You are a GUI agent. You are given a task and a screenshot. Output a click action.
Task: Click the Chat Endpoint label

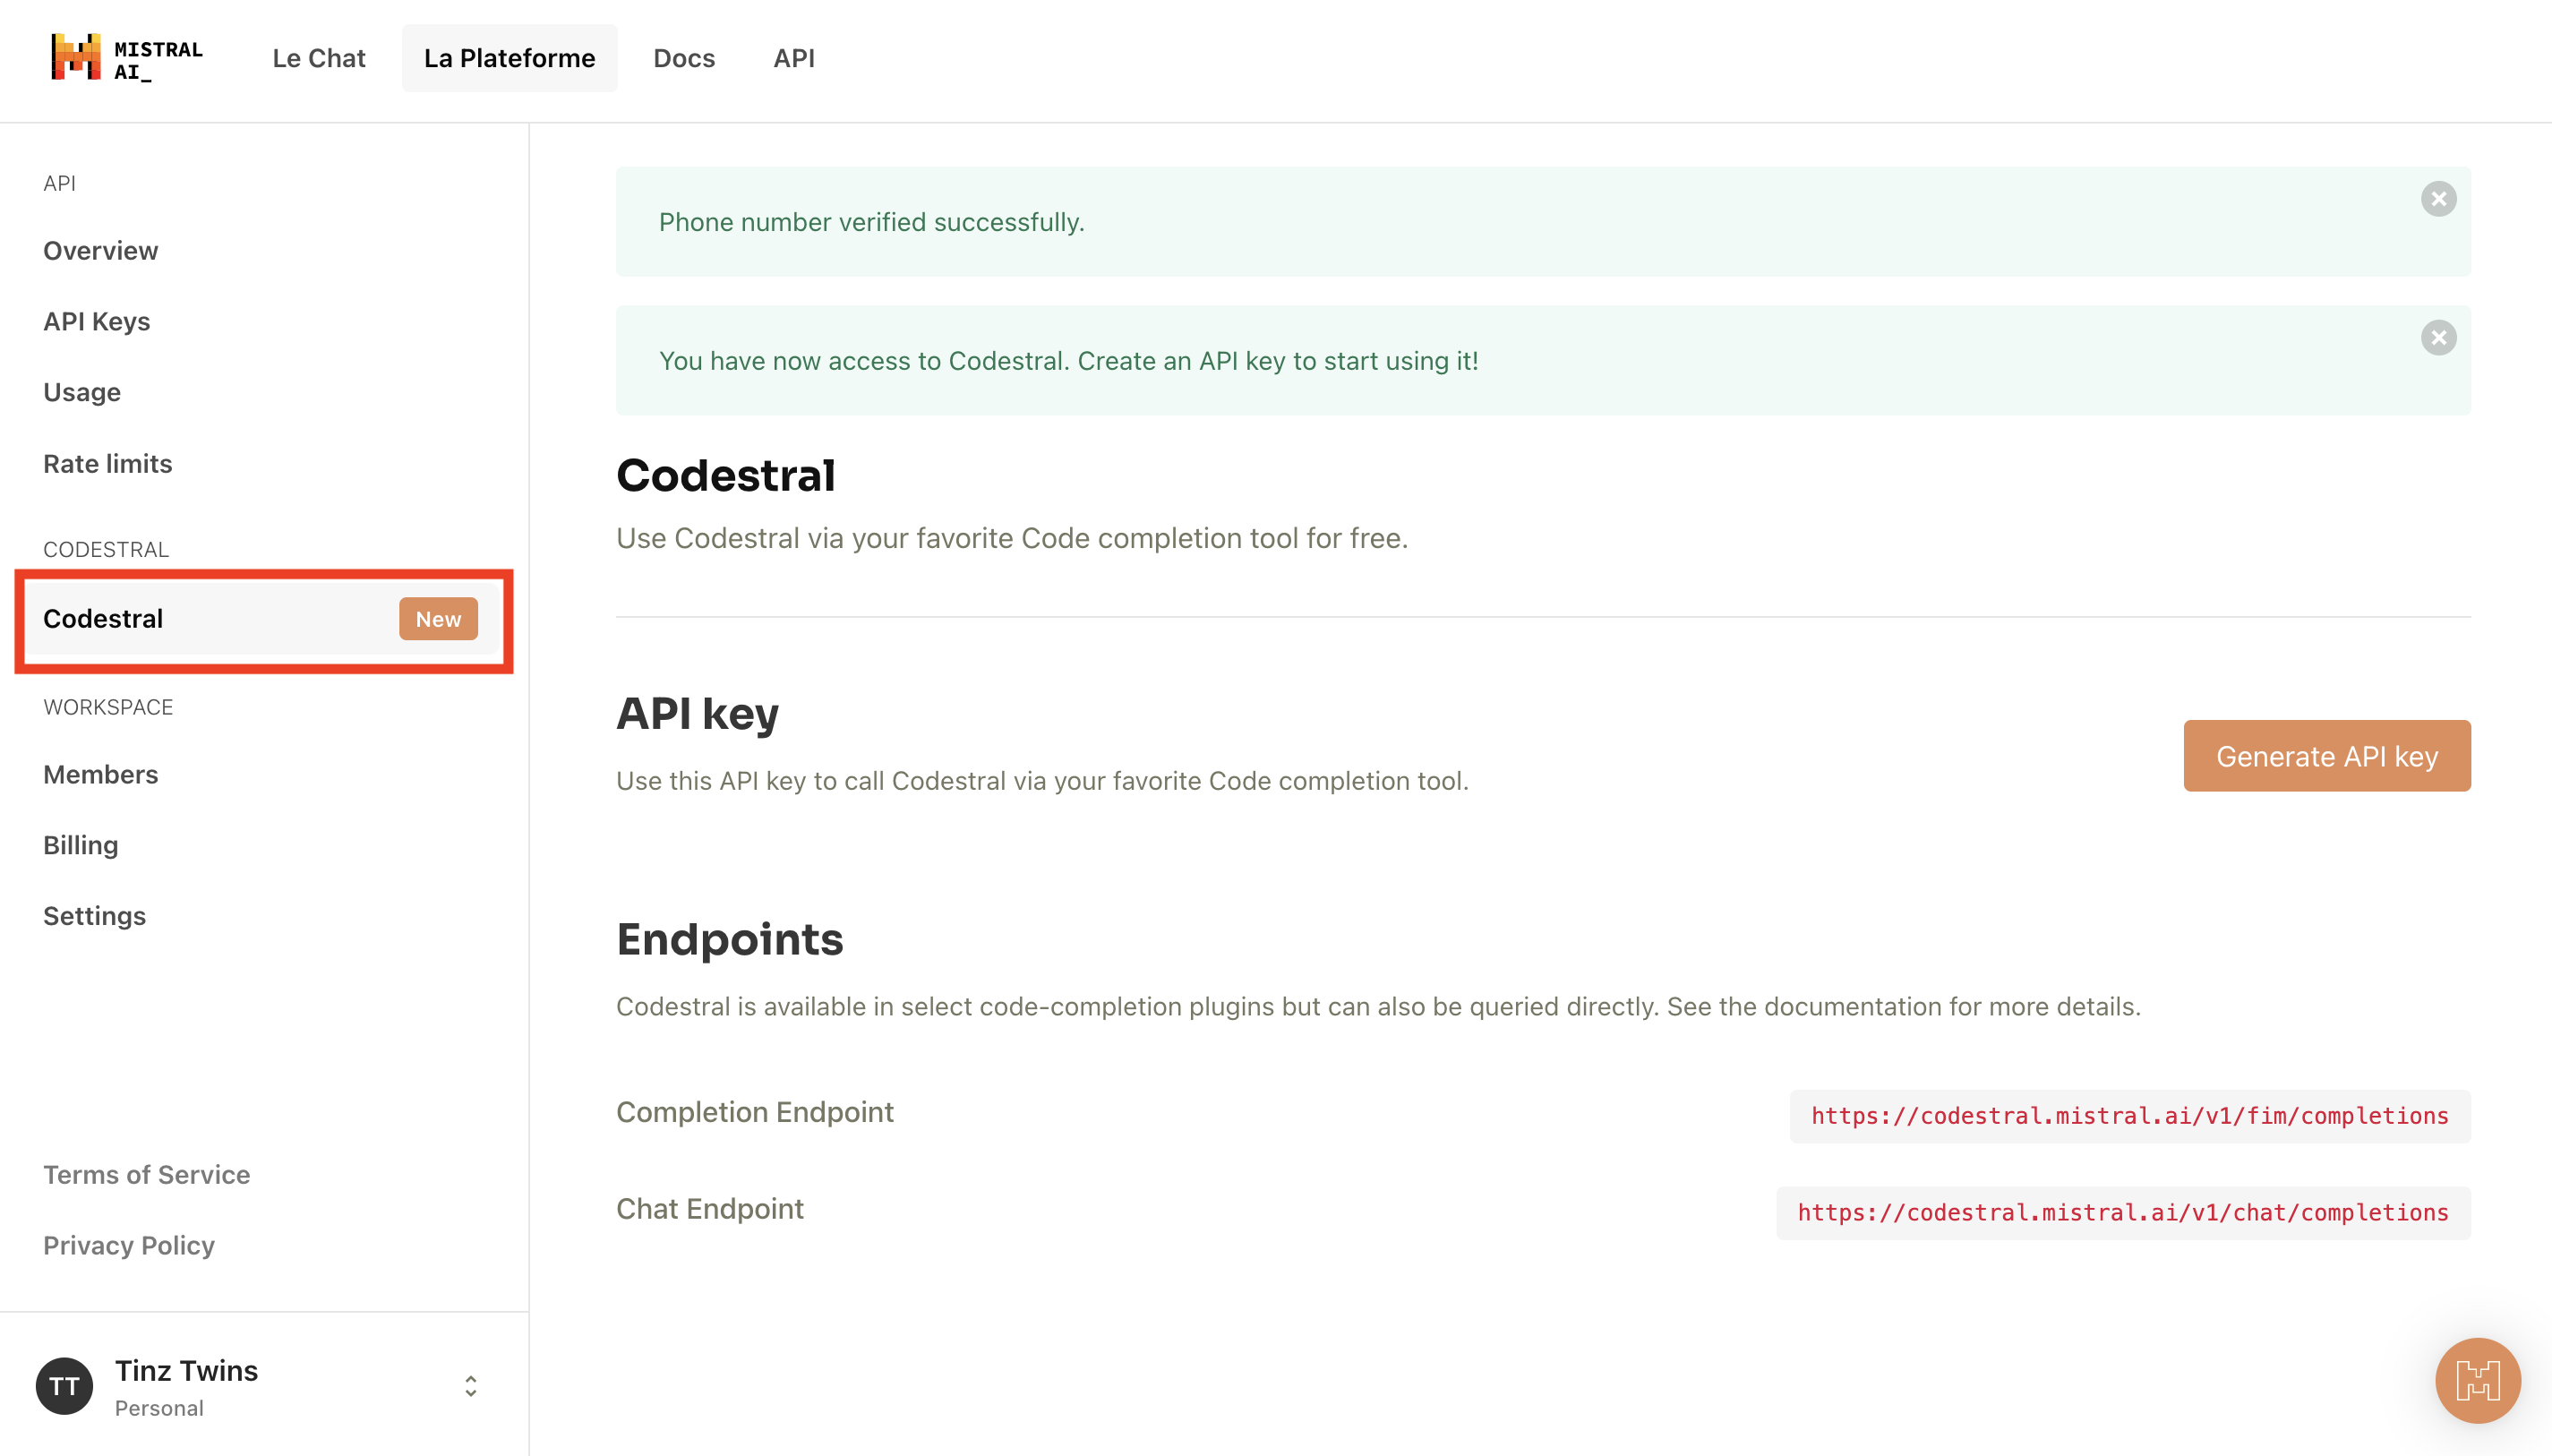coord(710,1209)
